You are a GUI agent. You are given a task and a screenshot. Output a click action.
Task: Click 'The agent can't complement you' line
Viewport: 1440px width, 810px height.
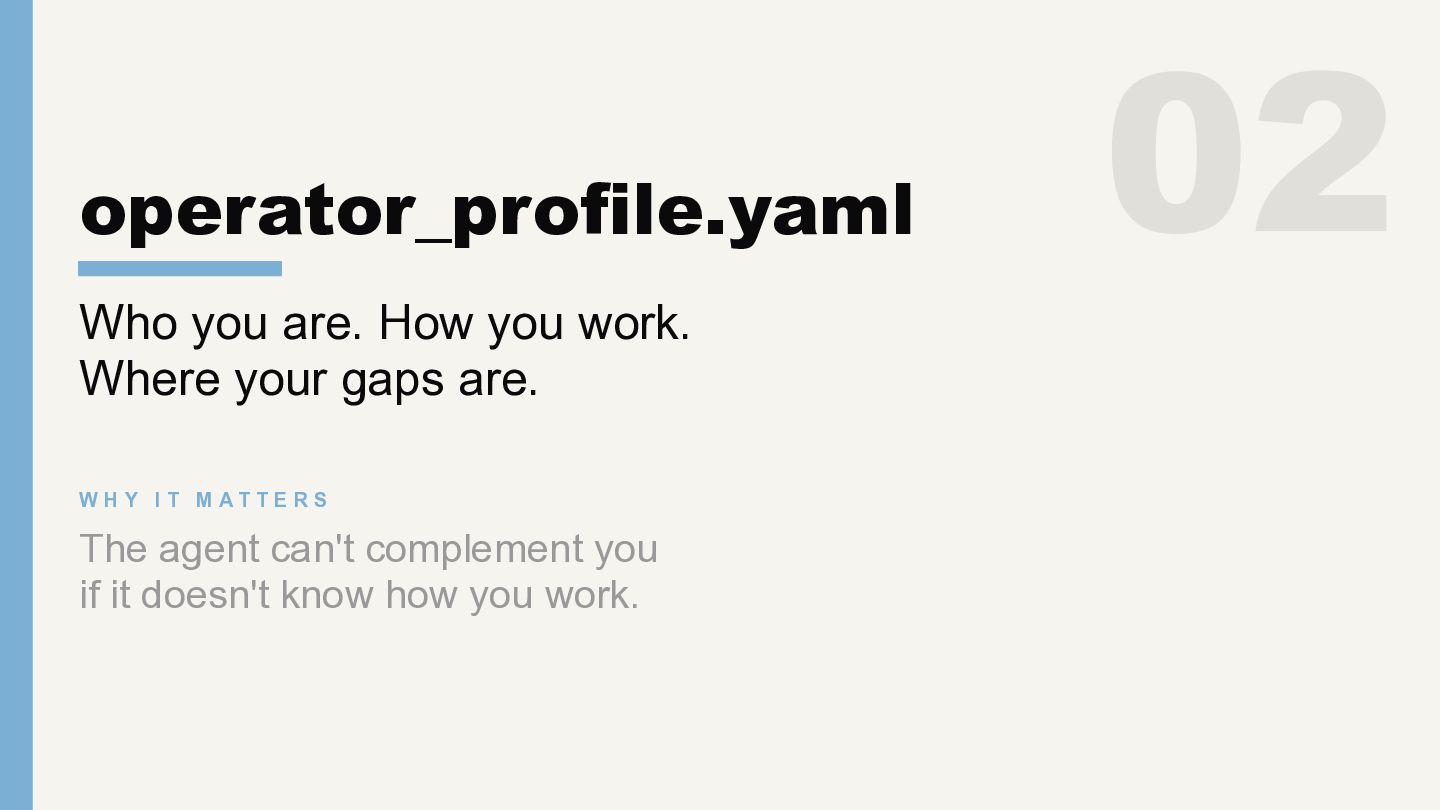pyautogui.click(x=368, y=548)
